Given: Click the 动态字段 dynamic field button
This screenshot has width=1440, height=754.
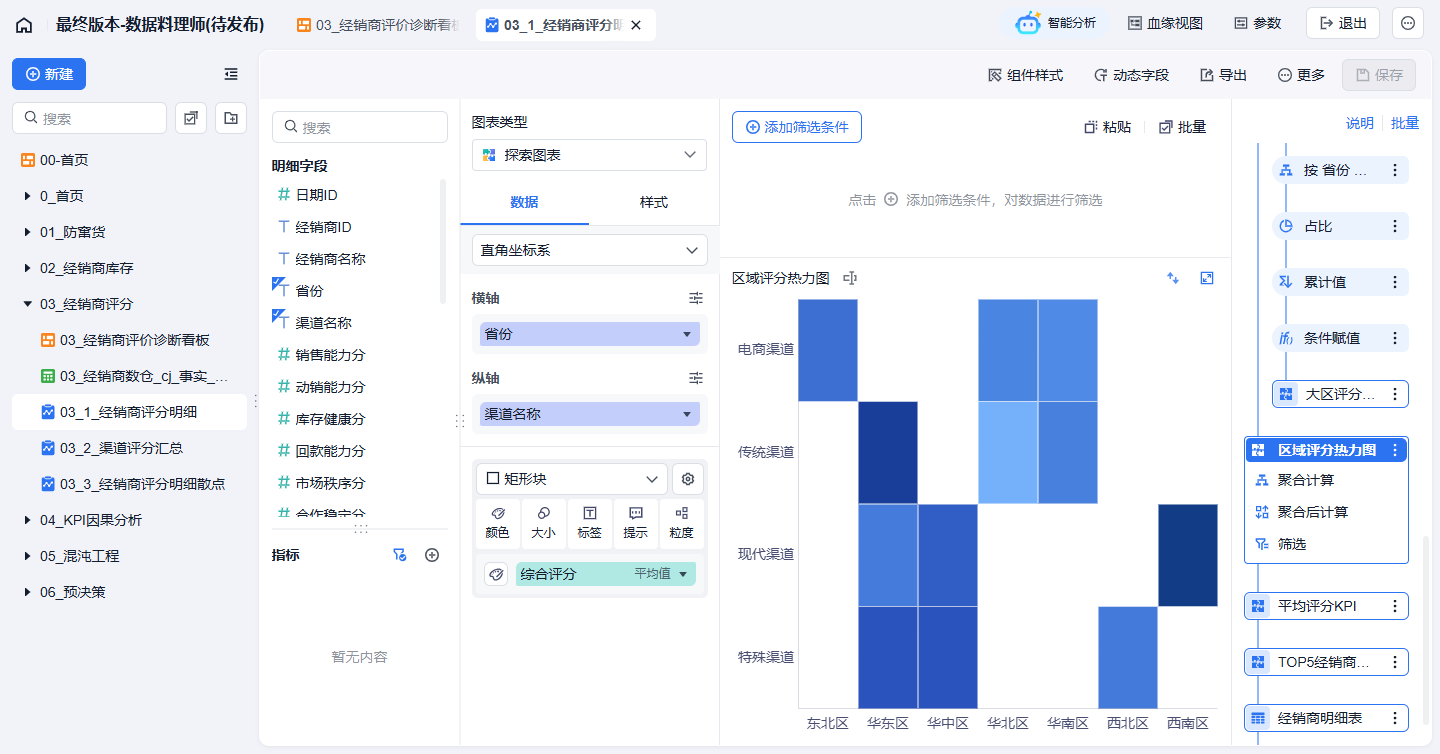Looking at the screenshot, I should [1131, 75].
